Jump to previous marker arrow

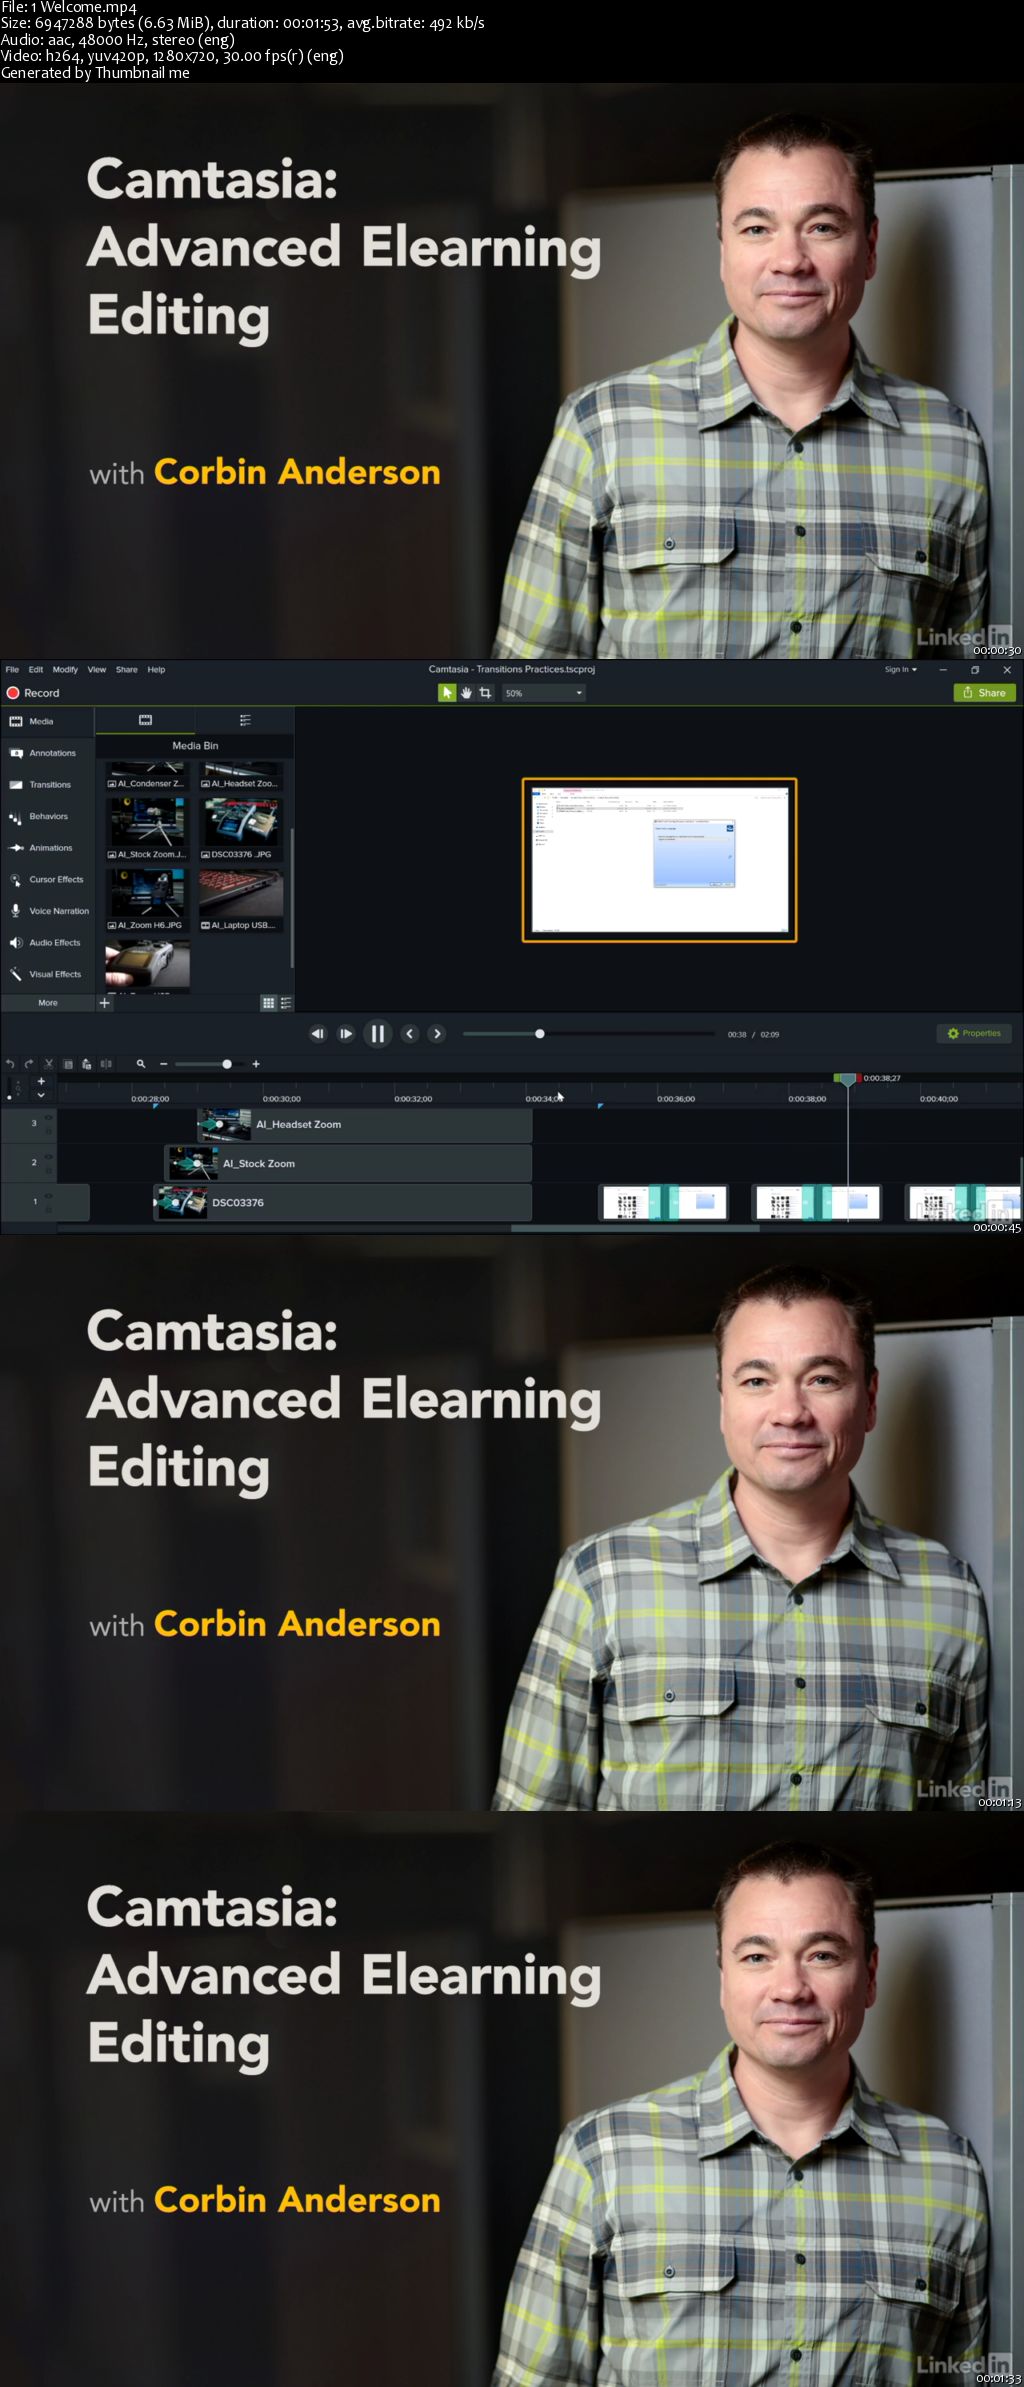(x=409, y=1034)
